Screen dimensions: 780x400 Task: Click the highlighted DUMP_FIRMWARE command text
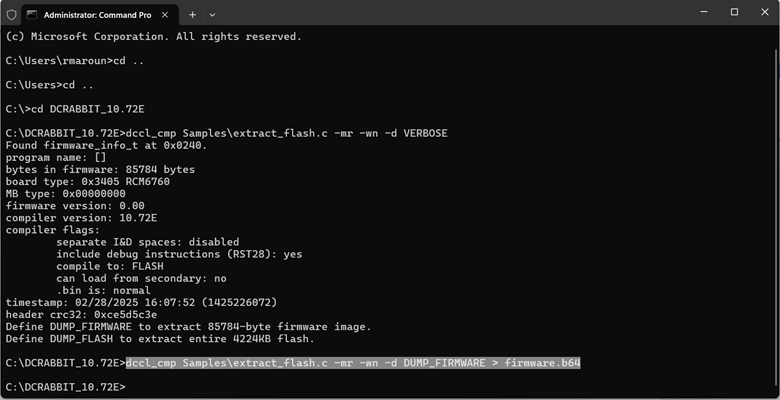(353, 363)
